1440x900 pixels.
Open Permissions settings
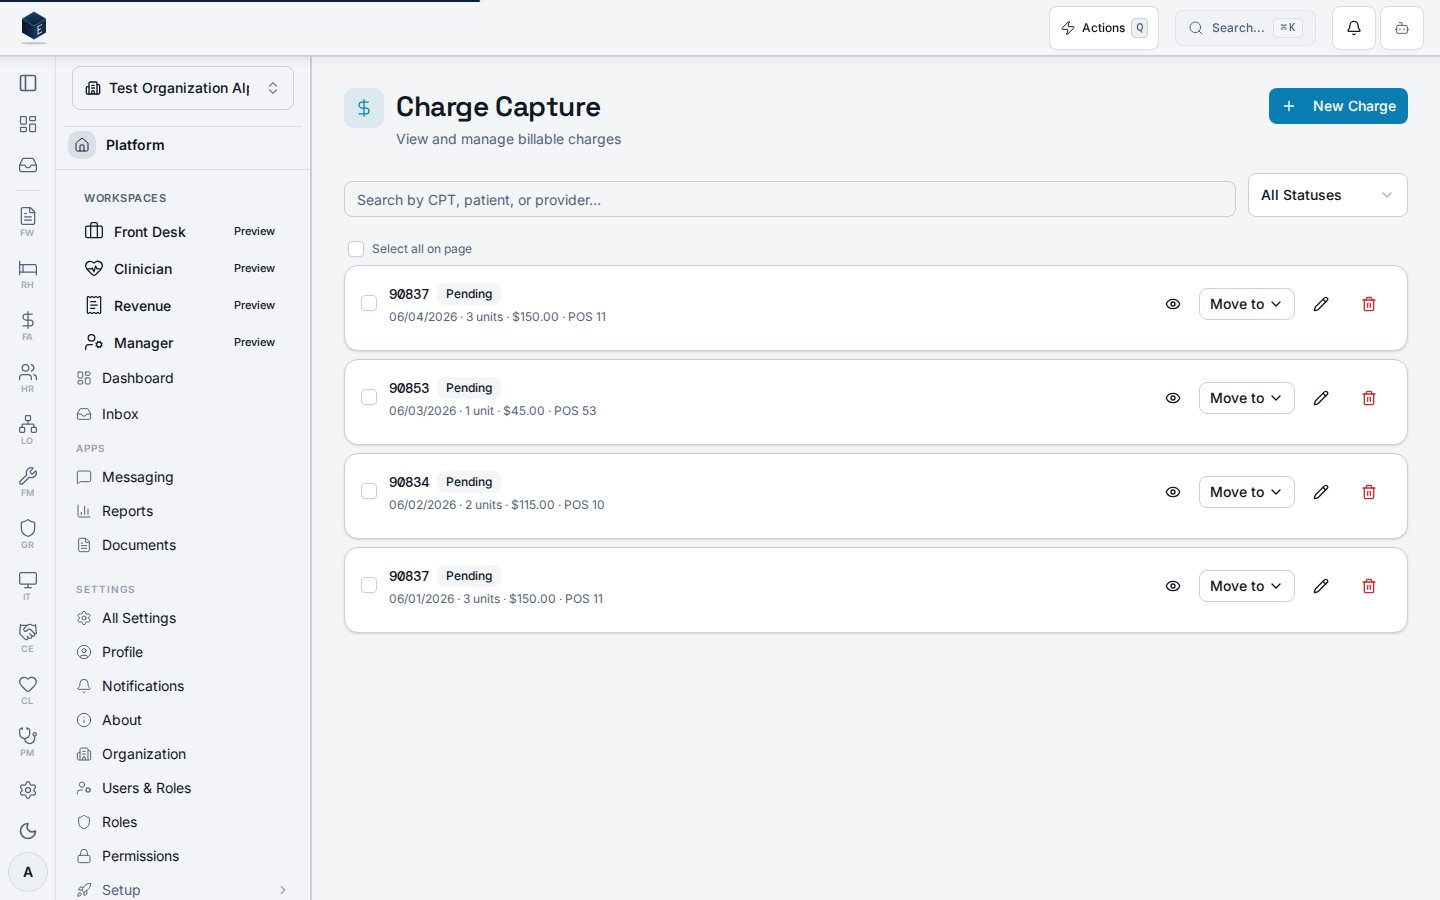coord(183,856)
